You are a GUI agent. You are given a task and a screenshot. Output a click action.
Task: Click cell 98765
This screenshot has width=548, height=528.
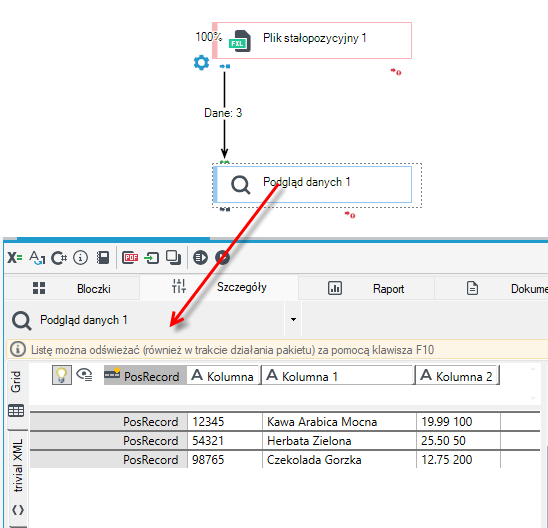[x=225, y=460]
